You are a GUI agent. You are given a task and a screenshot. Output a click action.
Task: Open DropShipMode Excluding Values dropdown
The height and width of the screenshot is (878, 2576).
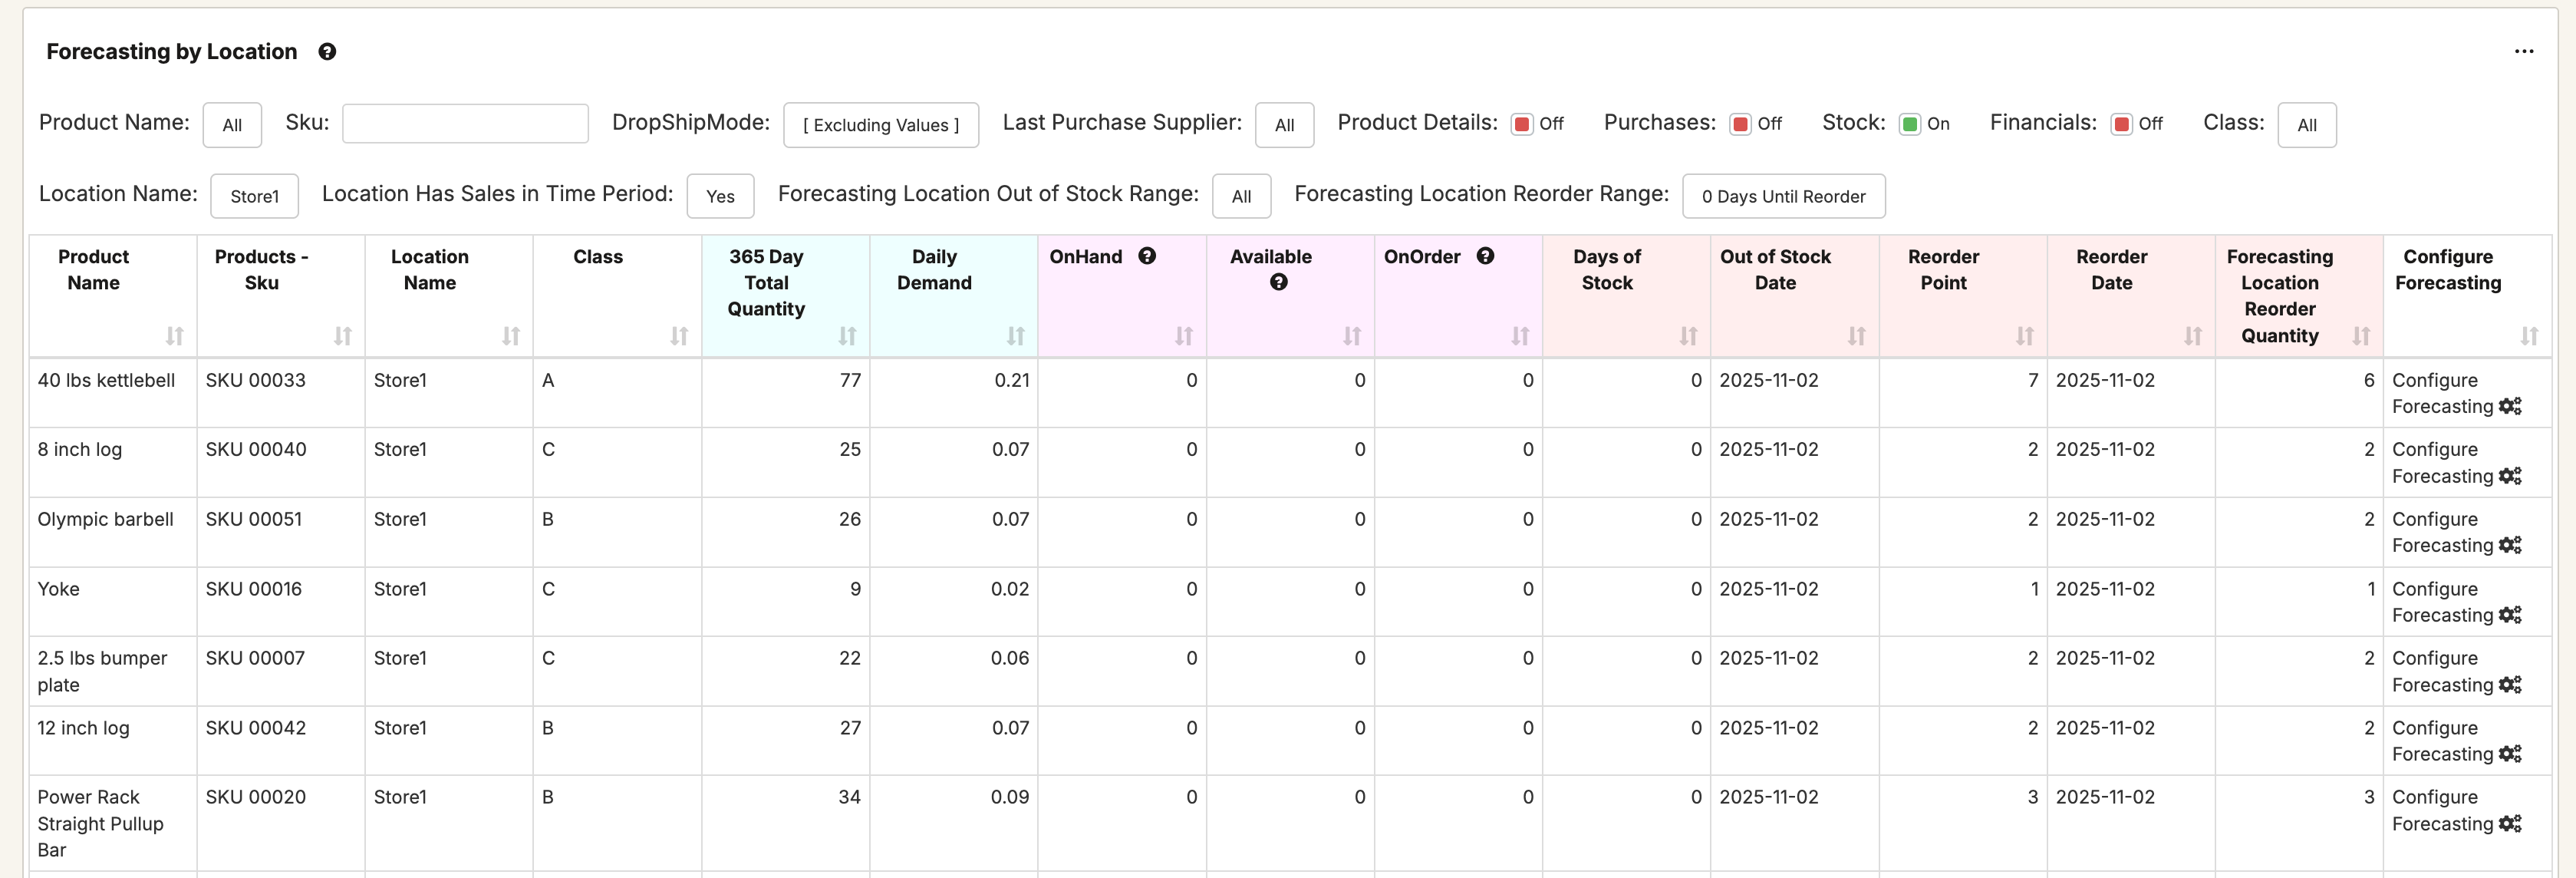click(880, 125)
